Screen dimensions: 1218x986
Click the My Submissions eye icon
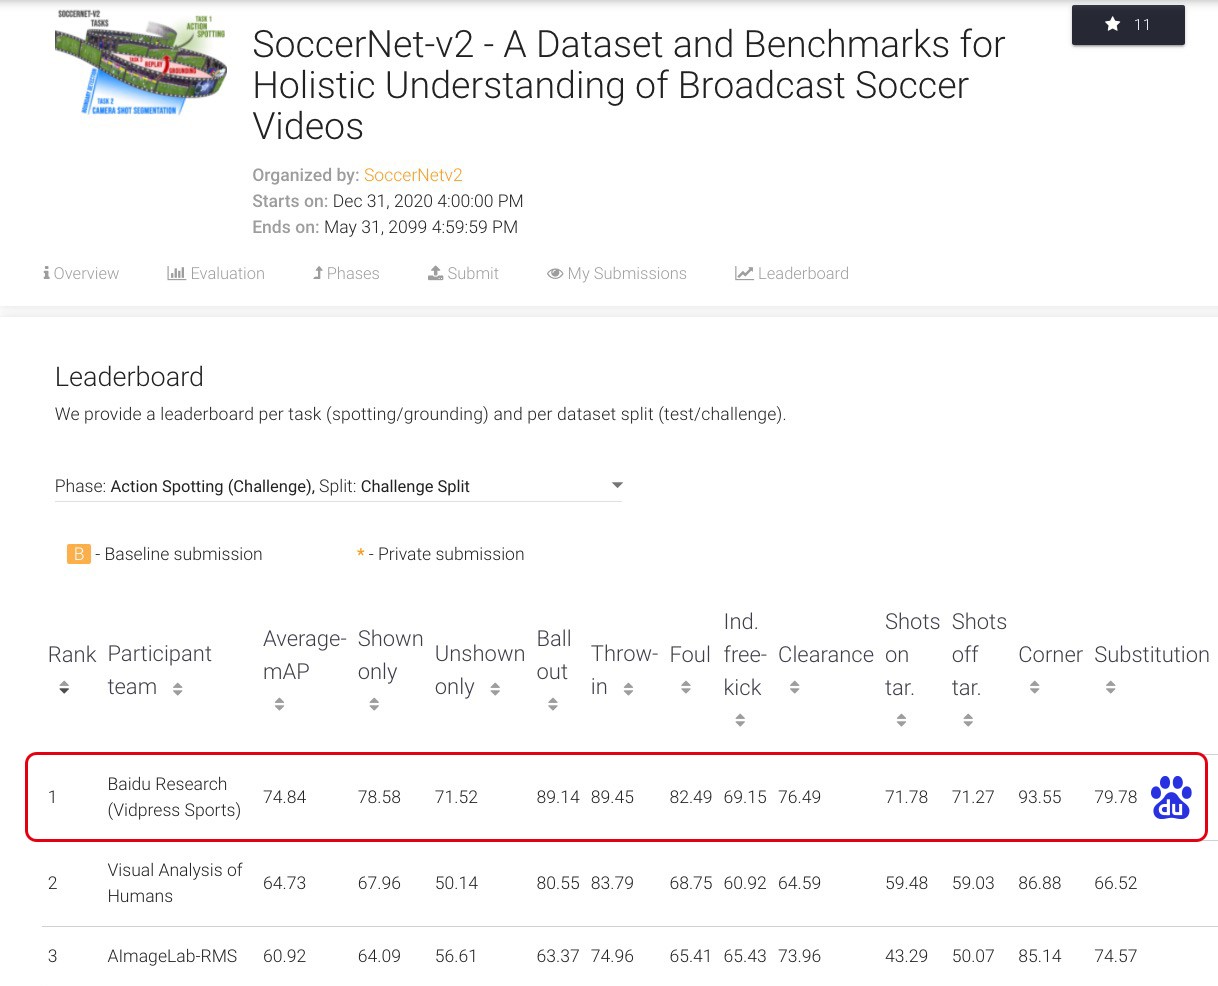(x=554, y=272)
